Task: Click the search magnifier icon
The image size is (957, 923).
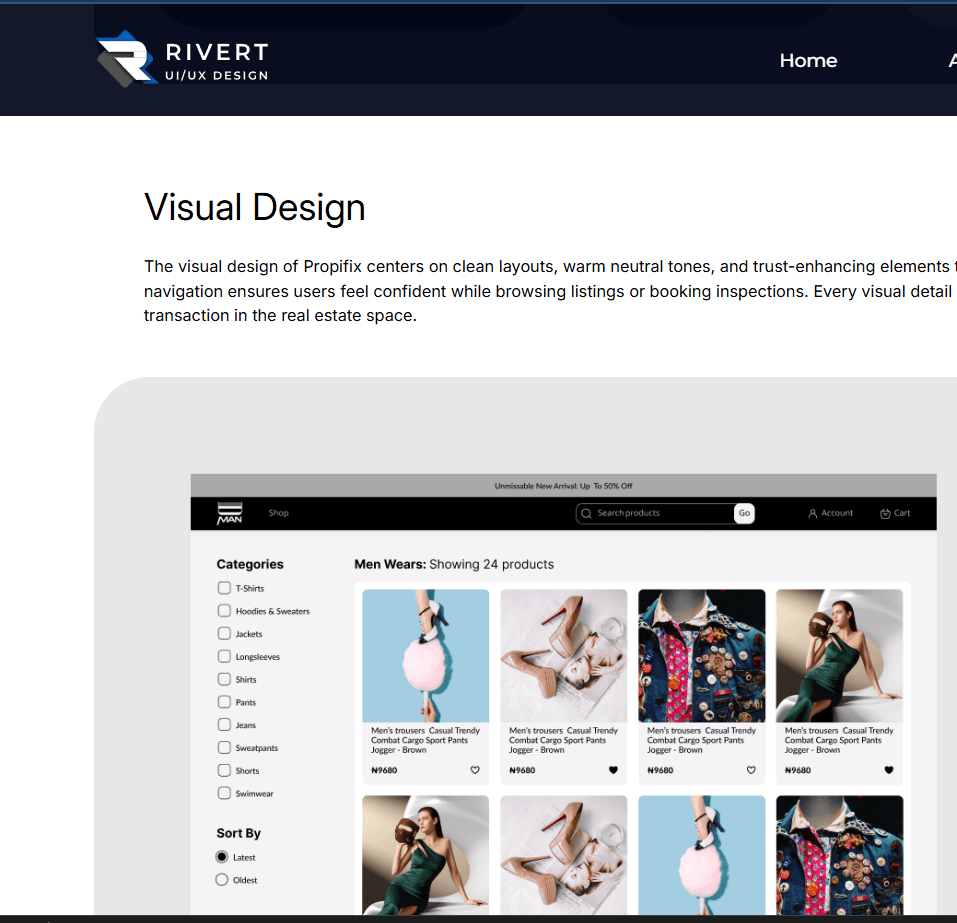Action: 586,513
